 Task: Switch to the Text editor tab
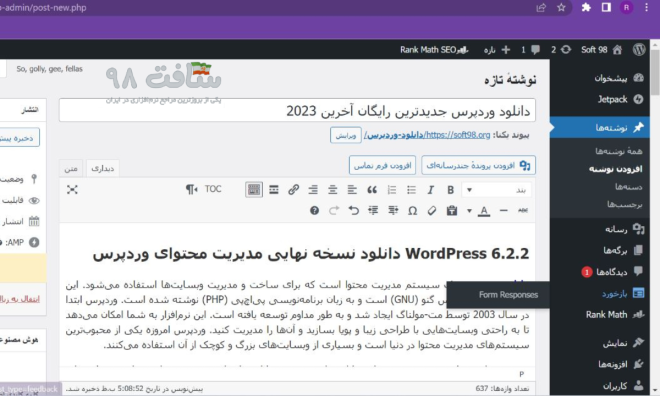(71, 168)
